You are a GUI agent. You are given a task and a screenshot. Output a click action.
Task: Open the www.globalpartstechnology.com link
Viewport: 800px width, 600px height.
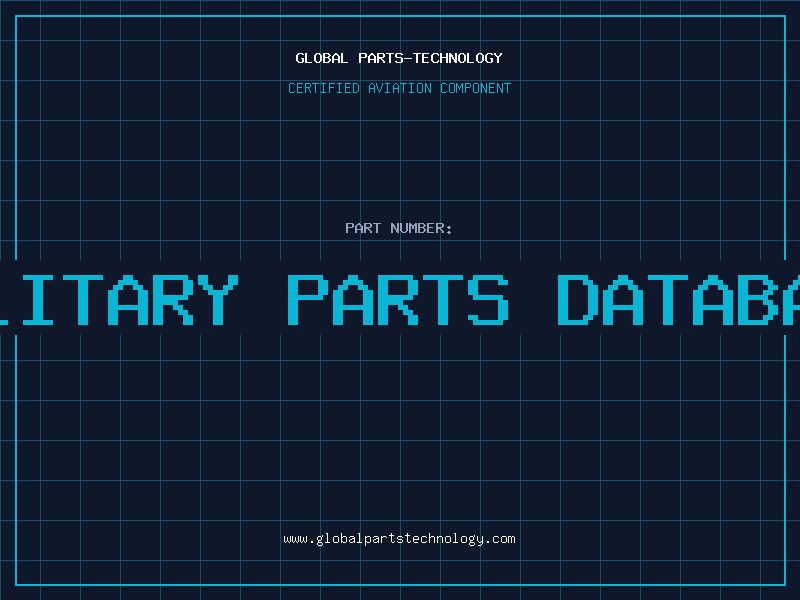pos(399,539)
